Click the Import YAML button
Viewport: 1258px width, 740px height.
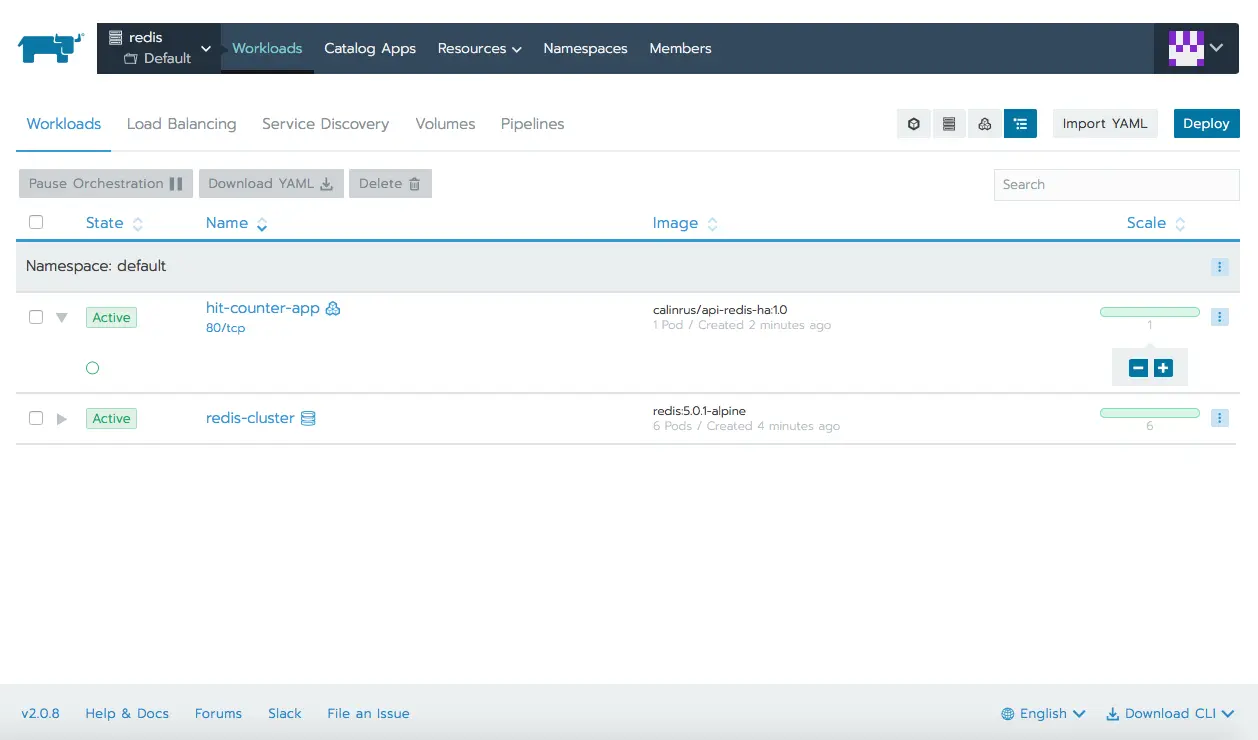click(x=1105, y=124)
